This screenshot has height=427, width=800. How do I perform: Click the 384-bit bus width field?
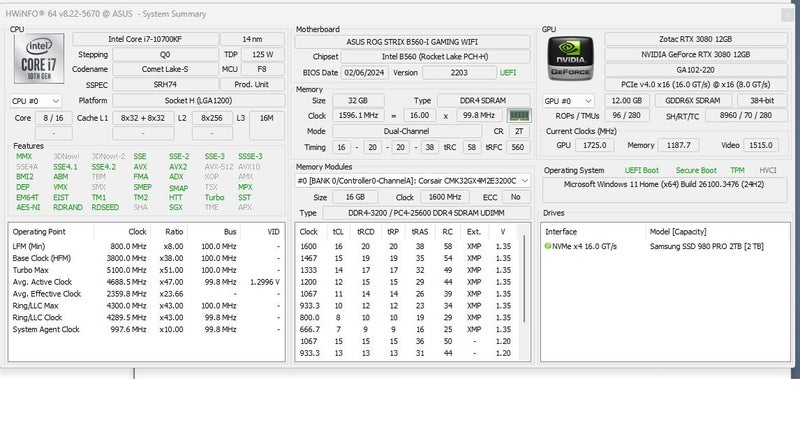762,101
